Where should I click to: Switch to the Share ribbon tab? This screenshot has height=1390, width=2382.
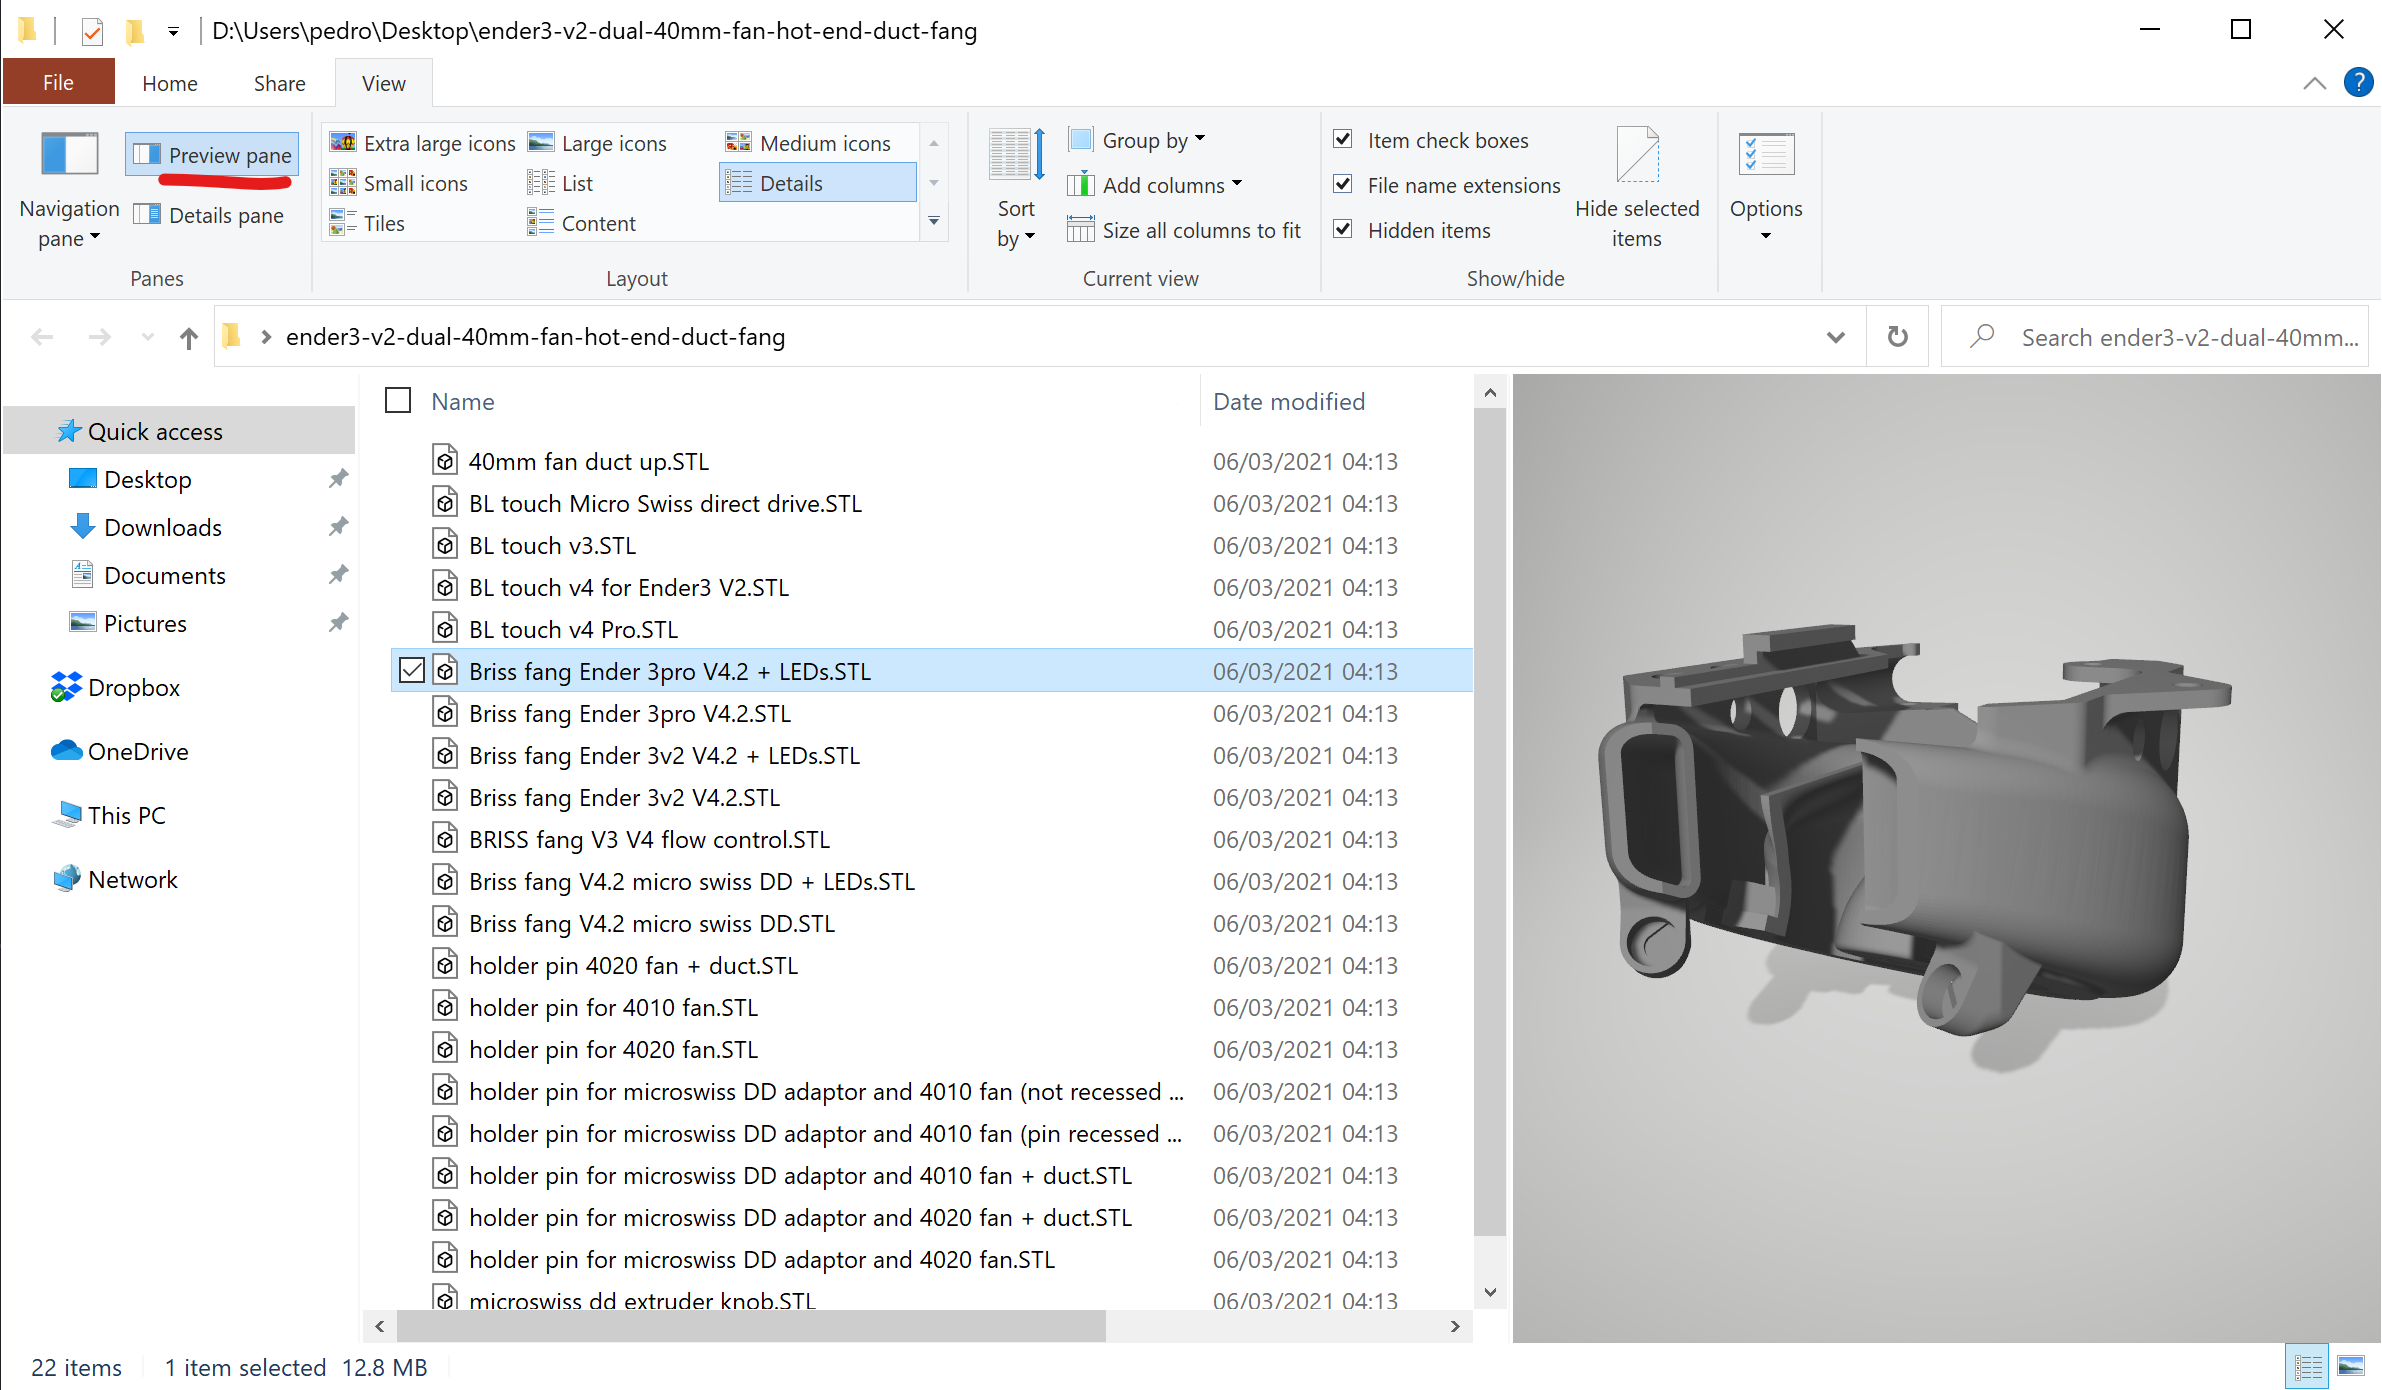point(279,83)
